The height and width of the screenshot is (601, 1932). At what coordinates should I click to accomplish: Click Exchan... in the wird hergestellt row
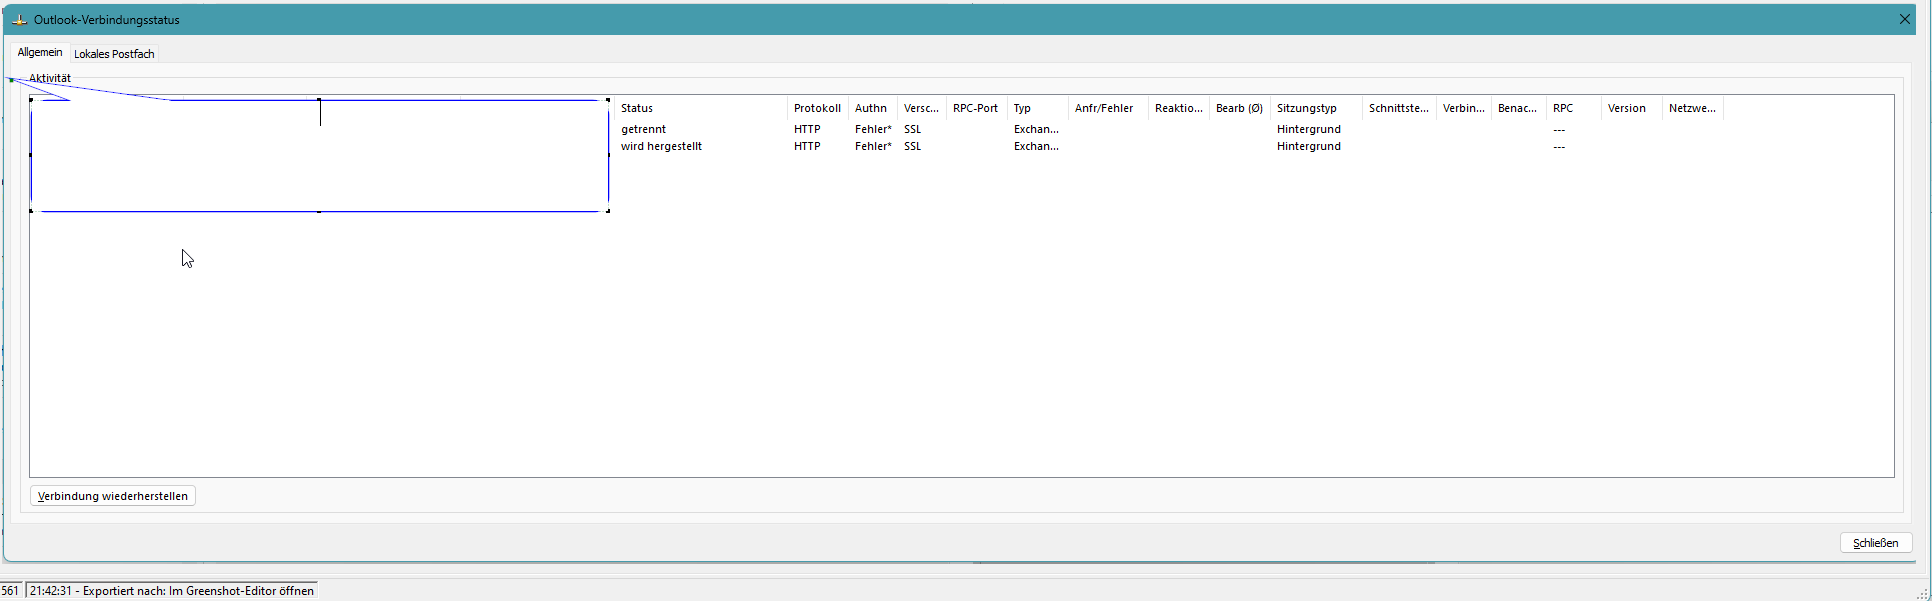[x=1036, y=146]
